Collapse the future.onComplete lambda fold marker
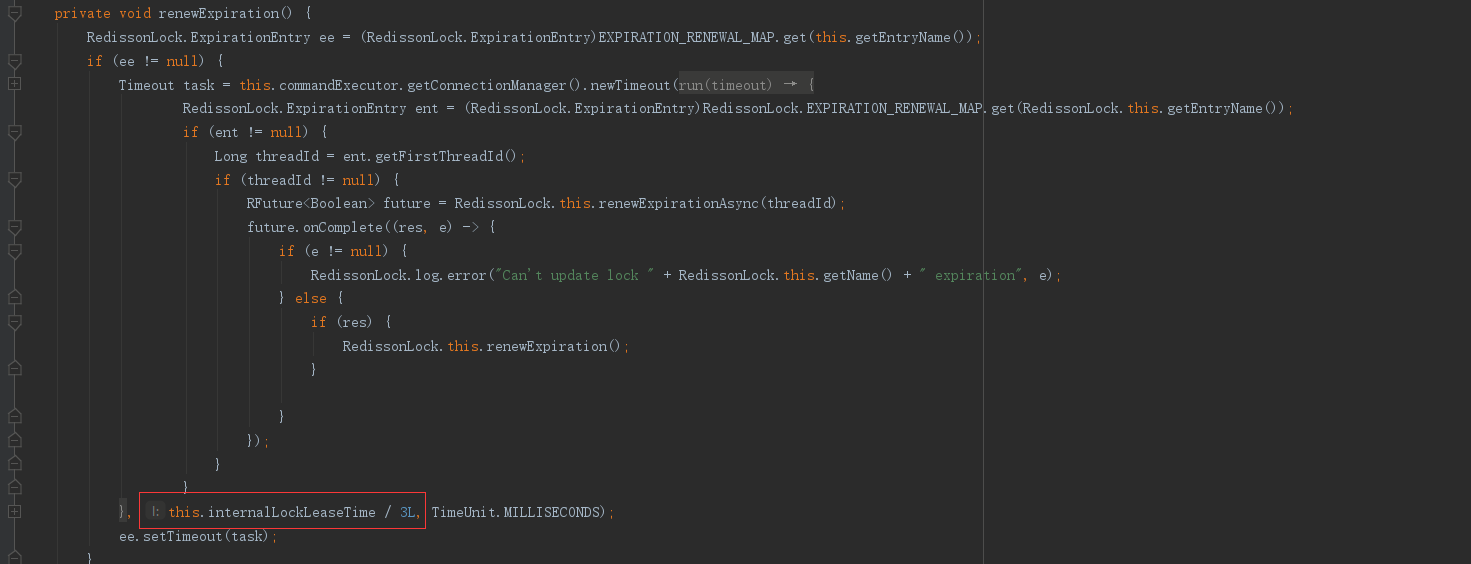 (14, 227)
